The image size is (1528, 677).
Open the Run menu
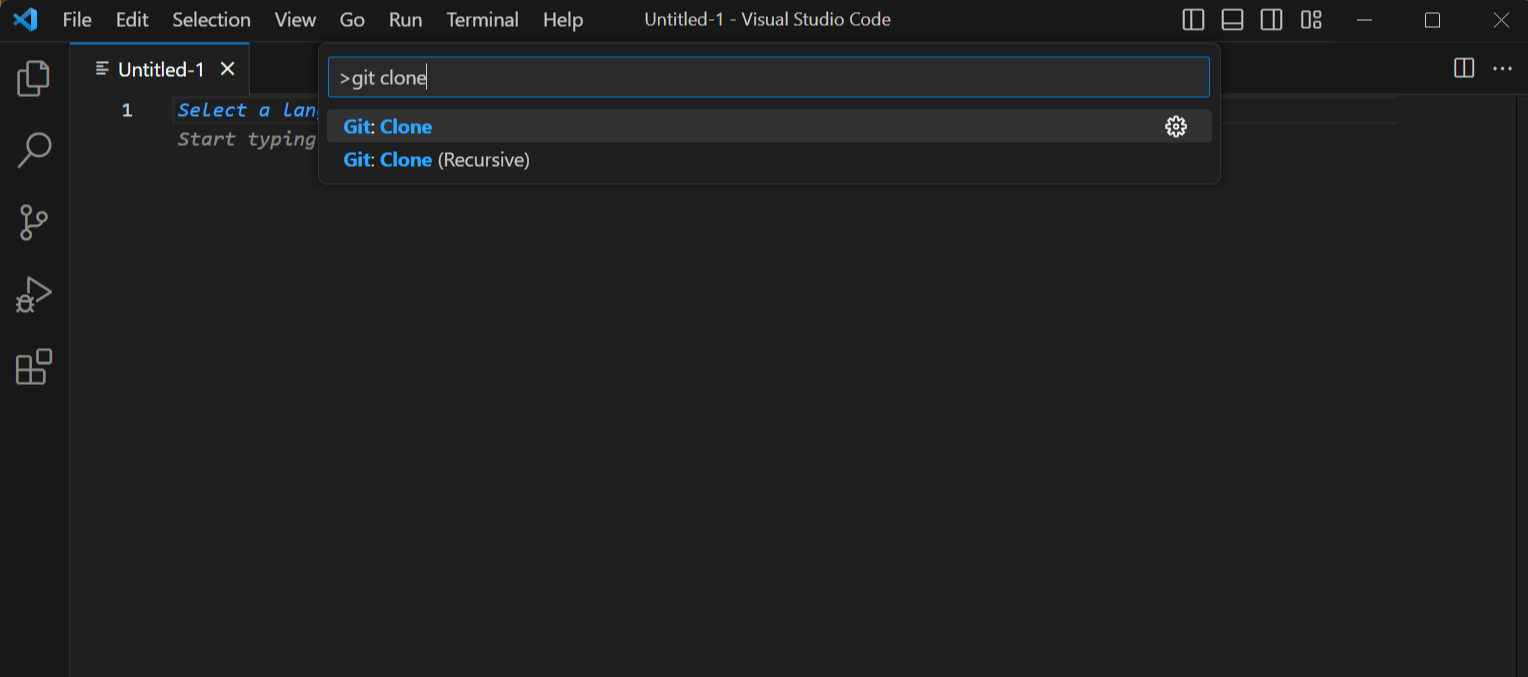(405, 20)
